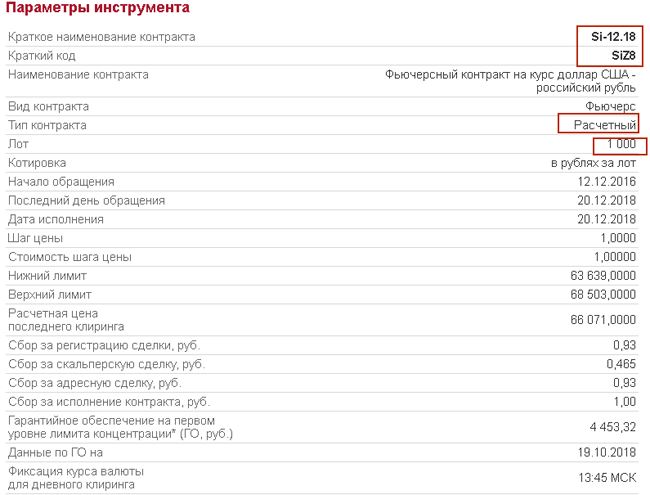
Task: Click the 'Наименование контракта' row label
Action: click(x=78, y=75)
